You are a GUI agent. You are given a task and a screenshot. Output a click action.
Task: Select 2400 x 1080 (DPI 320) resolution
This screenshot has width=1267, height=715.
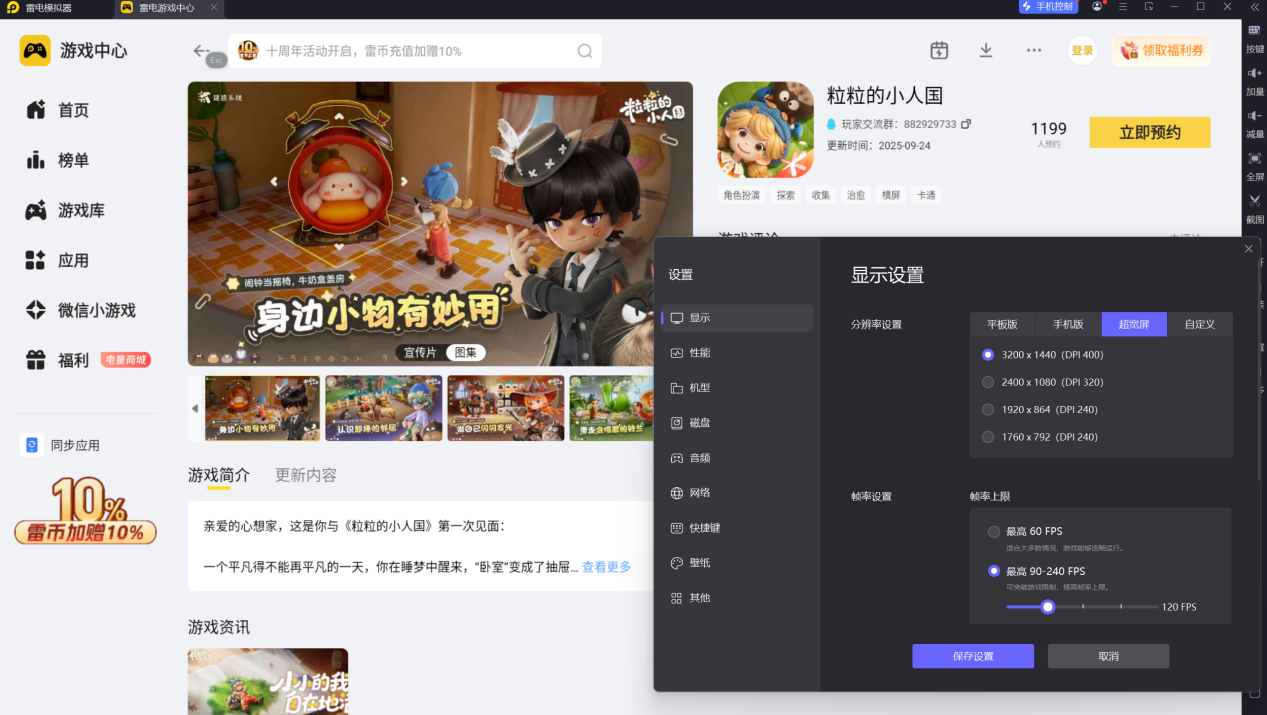click(988, 382)
